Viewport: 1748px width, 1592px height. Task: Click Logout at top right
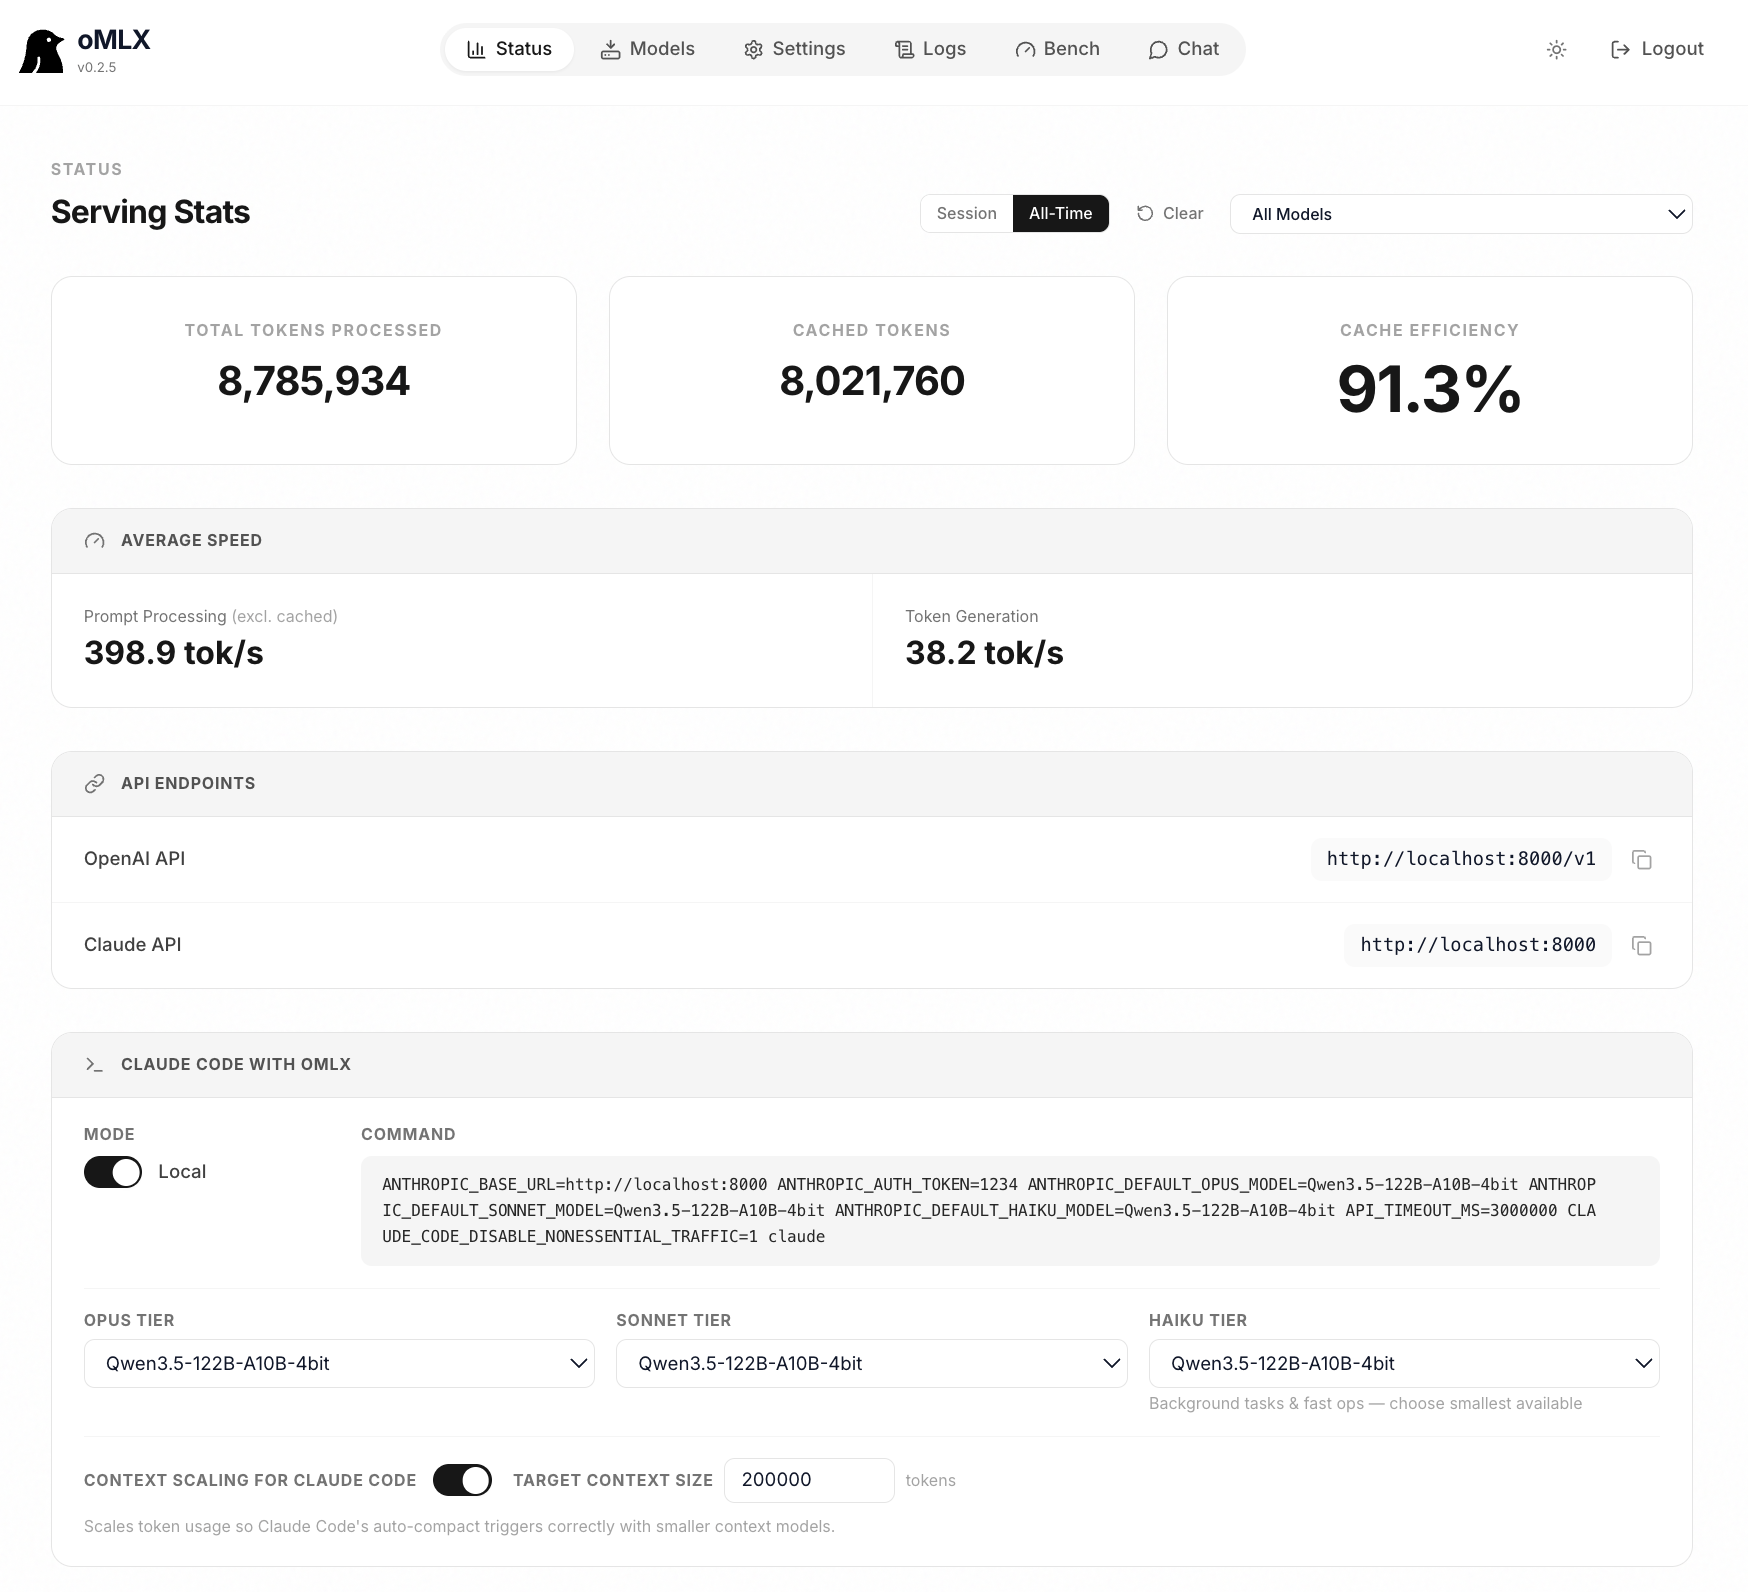point(1655,48)
